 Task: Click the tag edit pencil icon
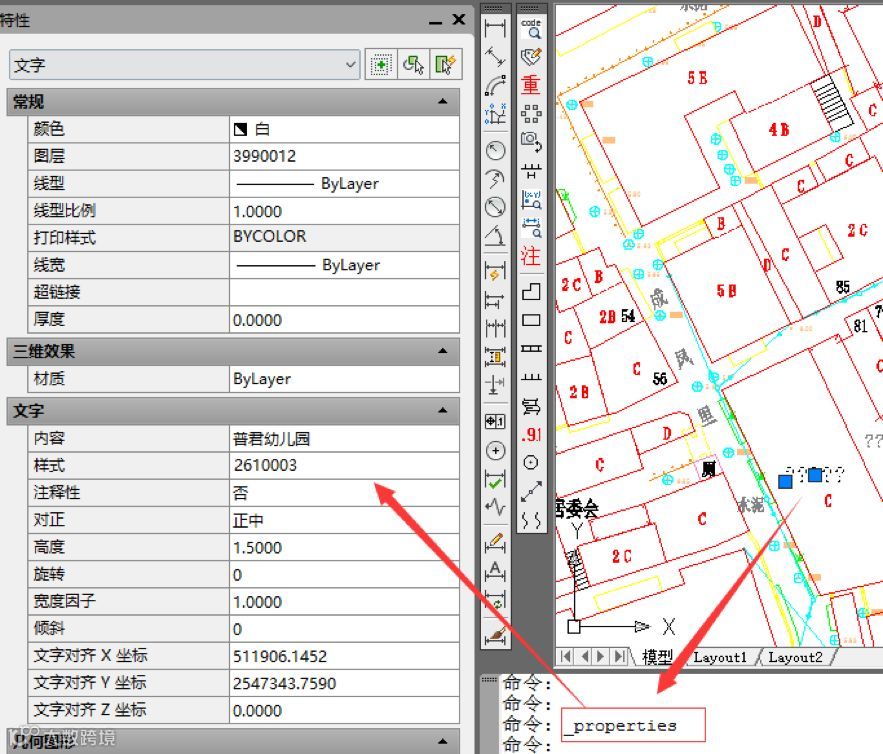coord(531,57)
